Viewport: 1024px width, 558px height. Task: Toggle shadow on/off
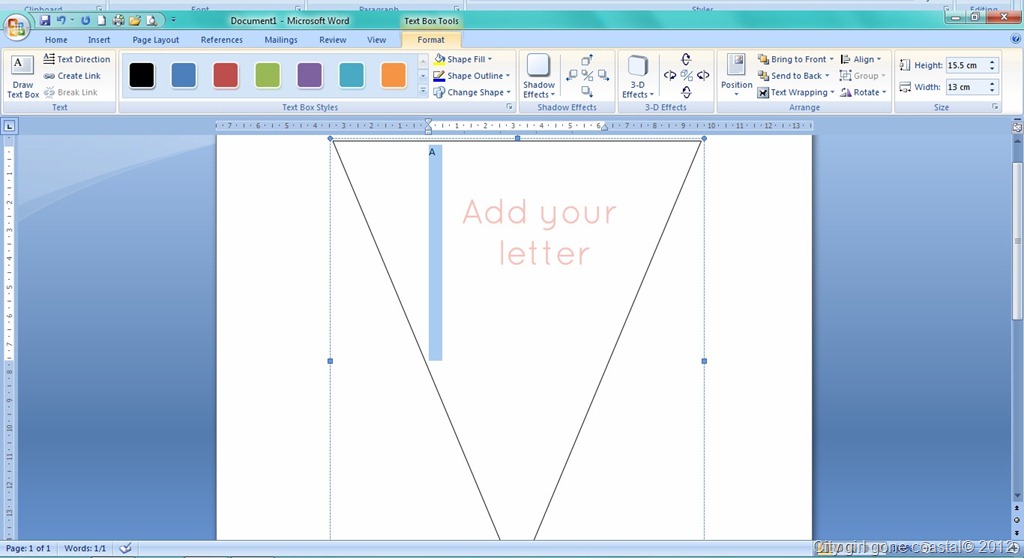(x=587, y=76)
